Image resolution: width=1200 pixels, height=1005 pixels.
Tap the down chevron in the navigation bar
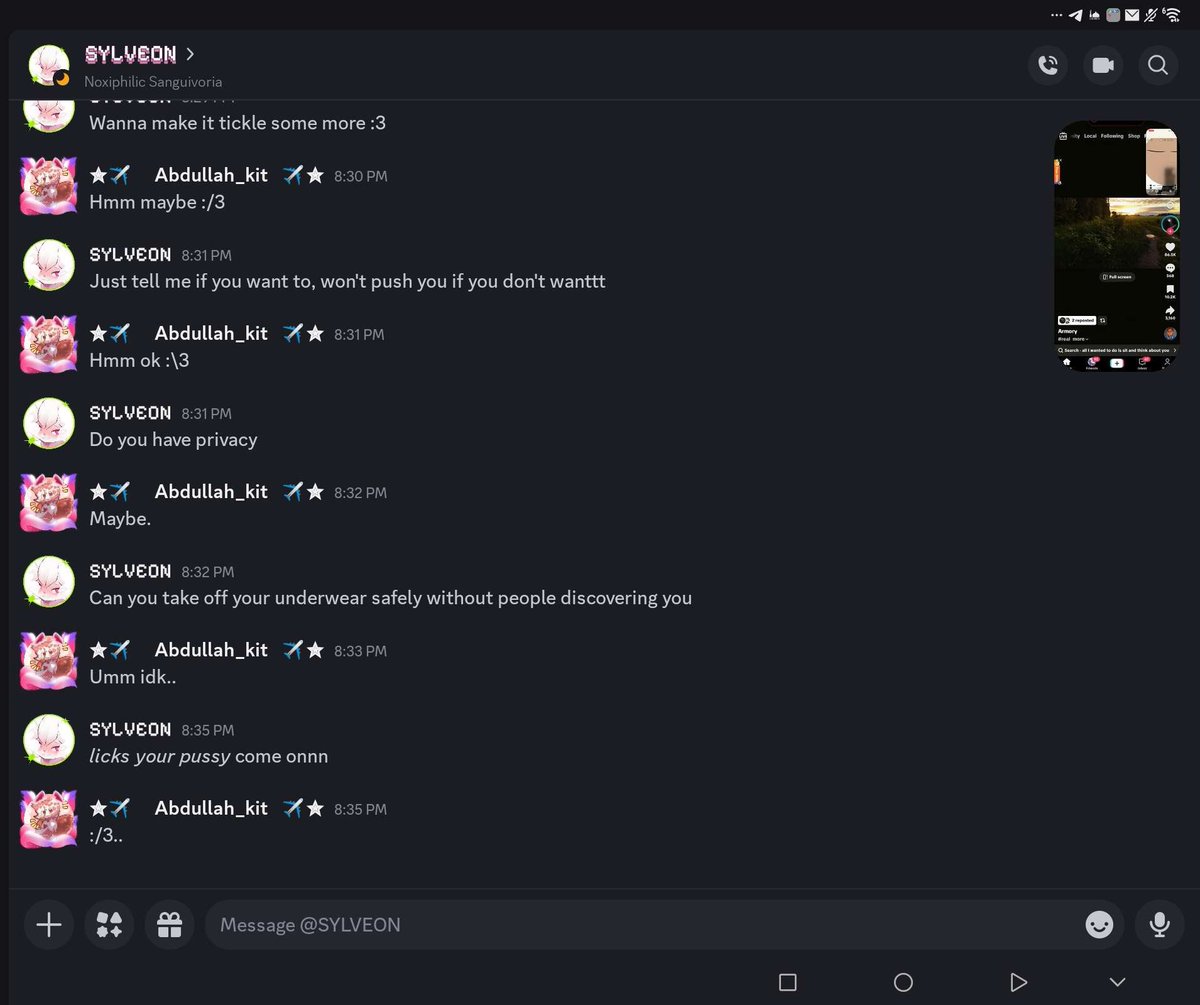click(x=1118, y=982)
